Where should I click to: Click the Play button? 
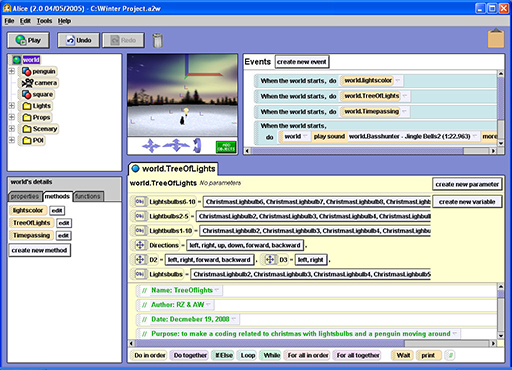point(28,40)
